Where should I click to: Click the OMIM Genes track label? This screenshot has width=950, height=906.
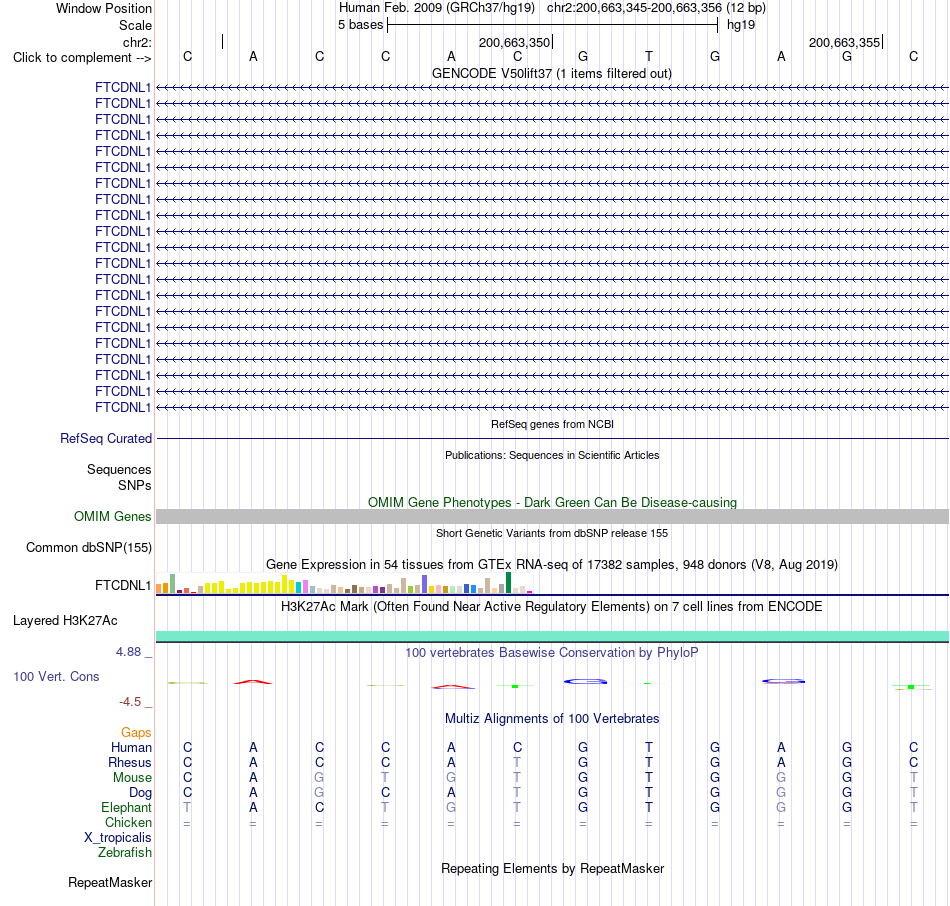tap(113, 516)
